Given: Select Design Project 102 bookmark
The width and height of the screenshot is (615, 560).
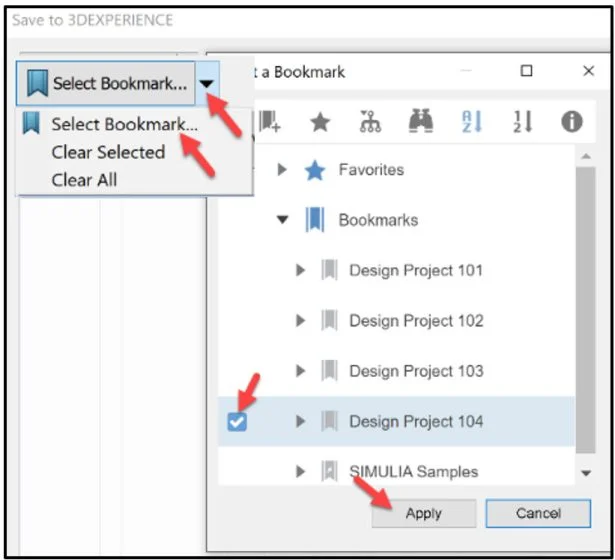Looking at the screenshot, I should coord(416,321).
